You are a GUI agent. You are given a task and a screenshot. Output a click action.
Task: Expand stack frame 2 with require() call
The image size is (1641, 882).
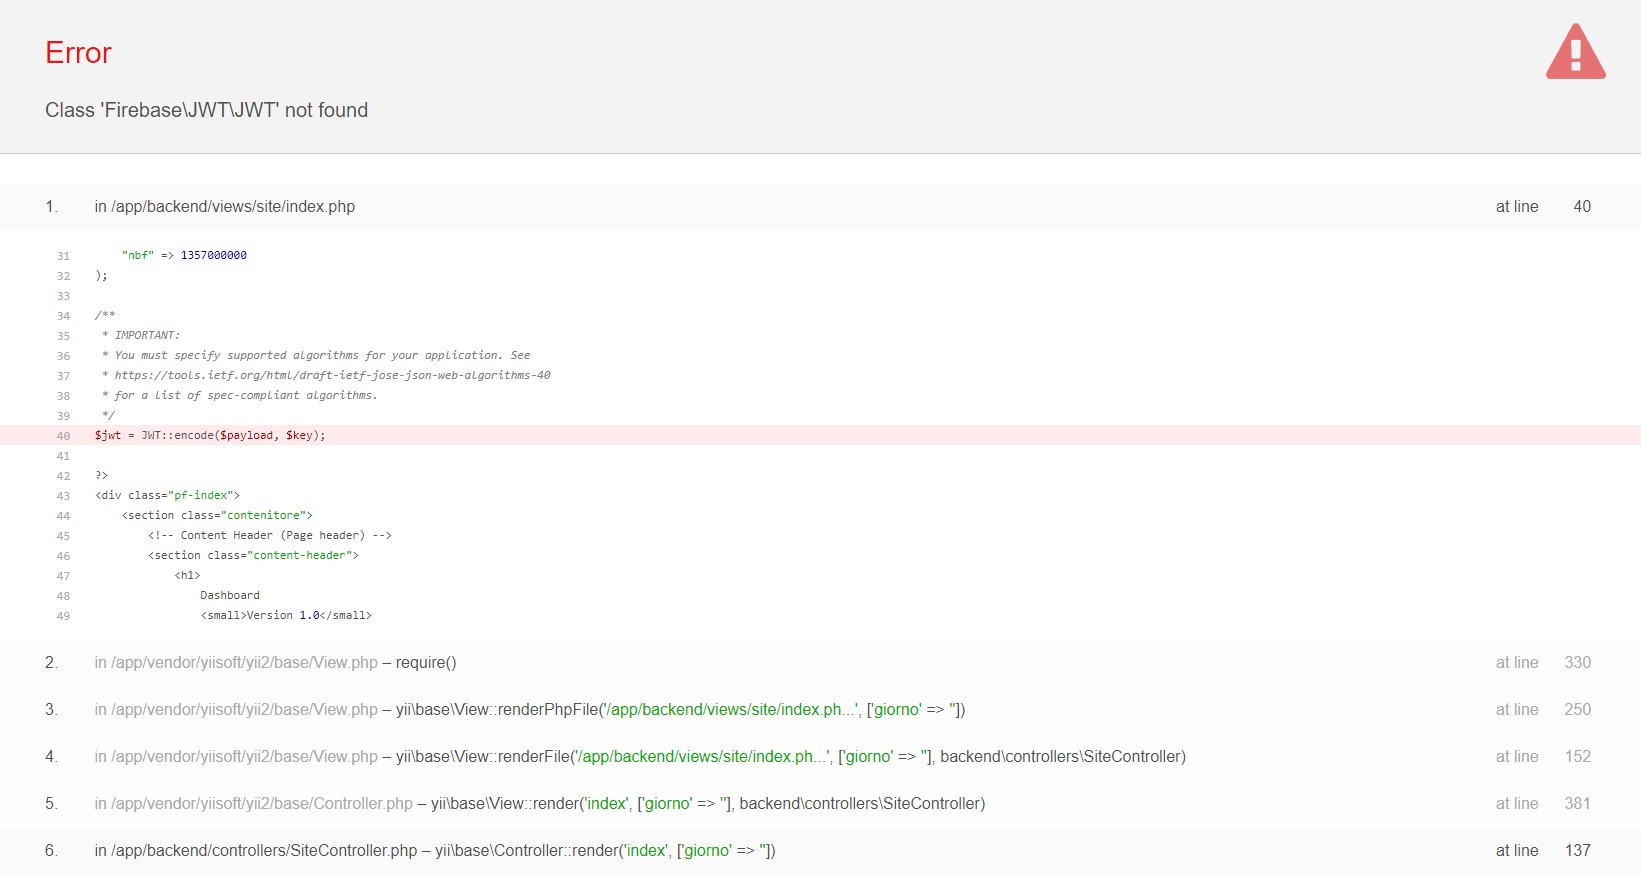pos(820,663)
